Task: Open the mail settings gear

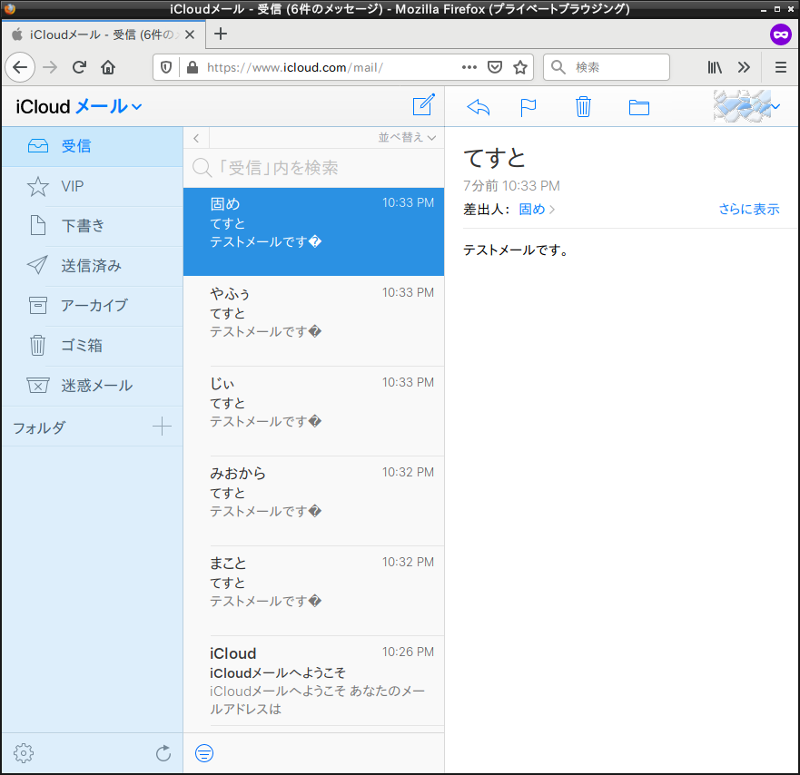Action: [x=23, y=753]
